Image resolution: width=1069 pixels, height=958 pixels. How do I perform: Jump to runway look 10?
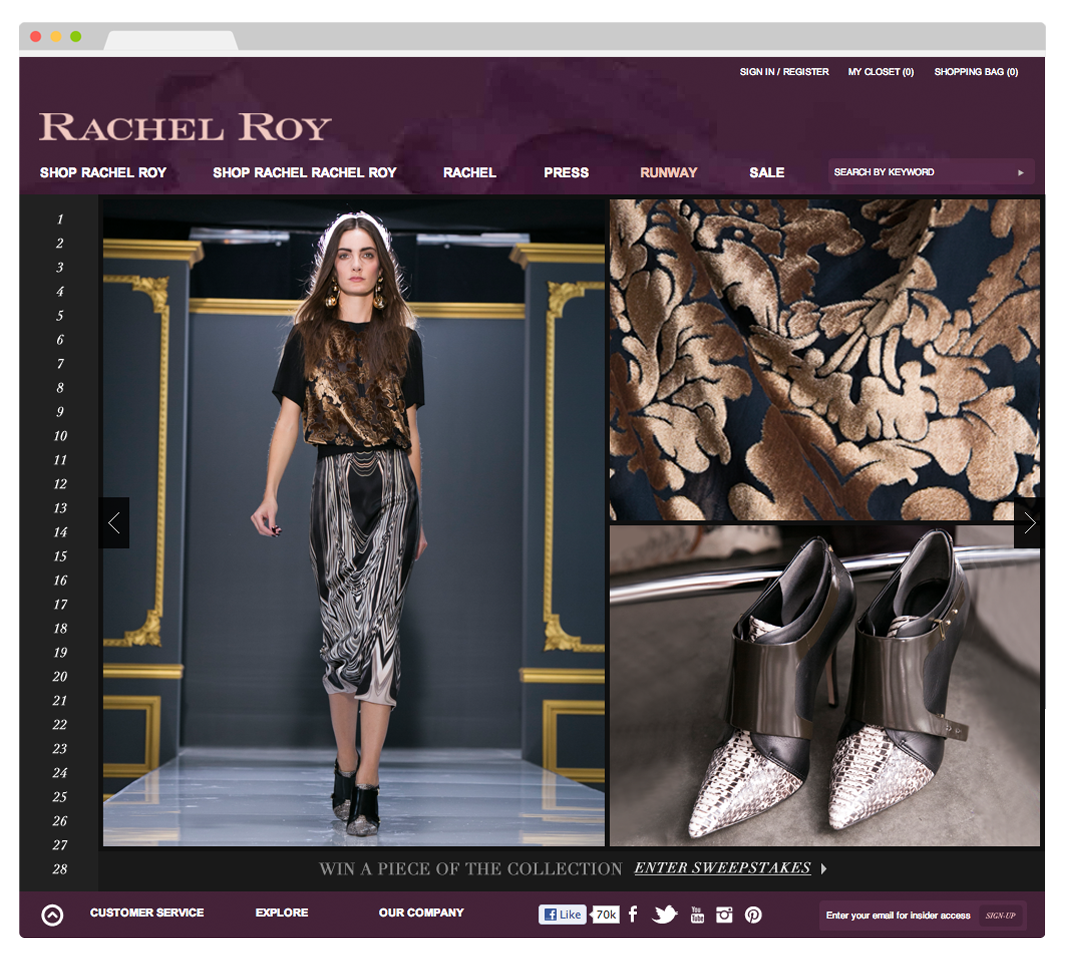[x=60, y=436]
